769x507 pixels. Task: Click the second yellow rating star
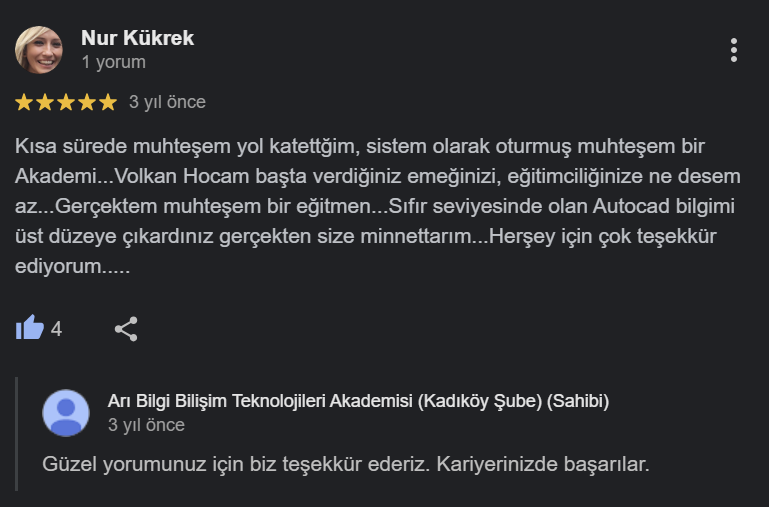45,102
